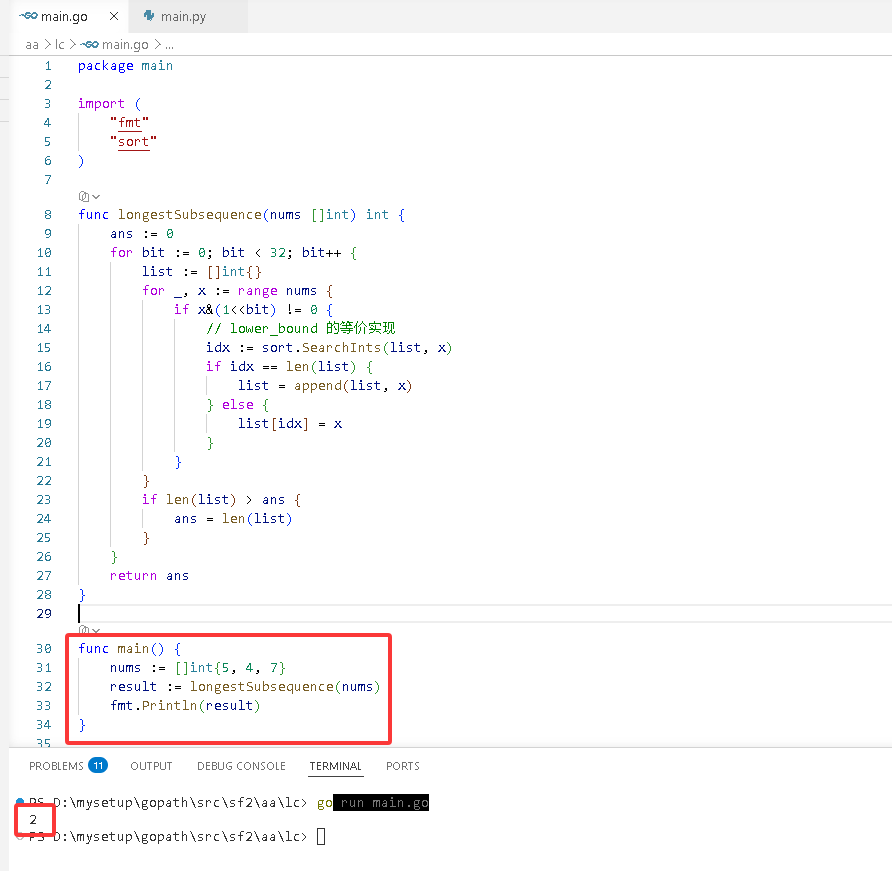Click 'list = append(list, x)' statement

325,386
